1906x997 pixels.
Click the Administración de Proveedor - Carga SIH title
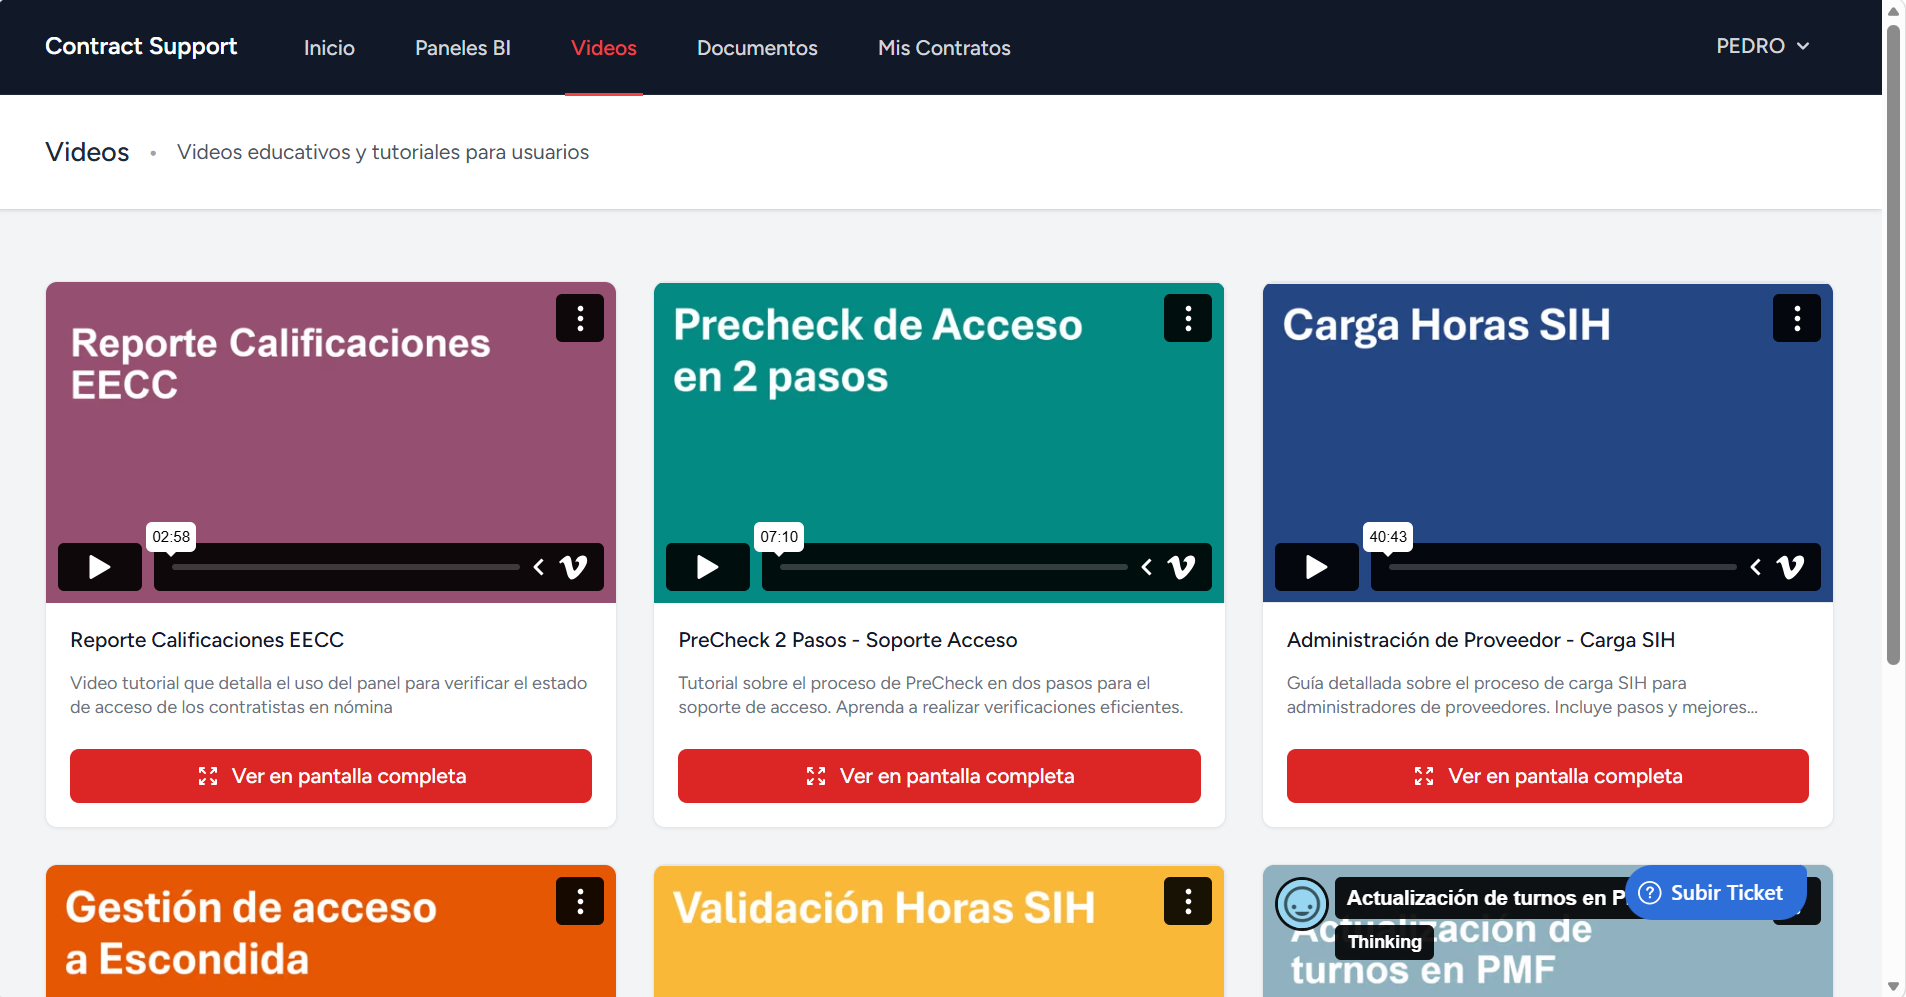click(x=1481, y=640)
